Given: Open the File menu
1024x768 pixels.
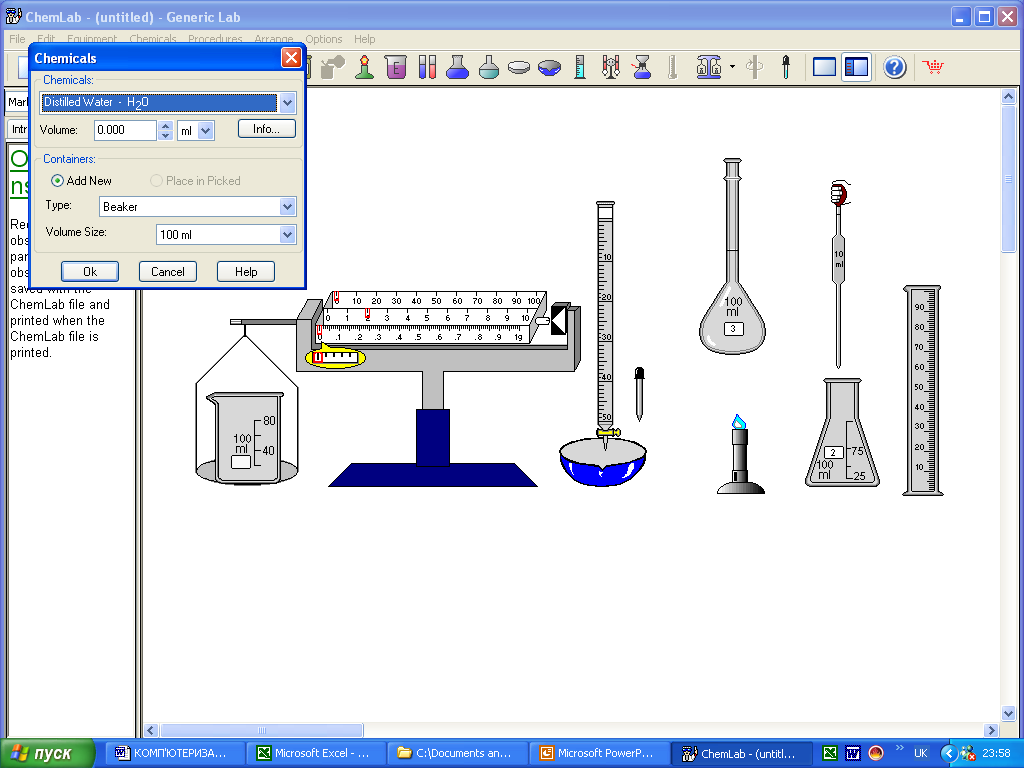Looking at the screenshot, I should (17, 39).
